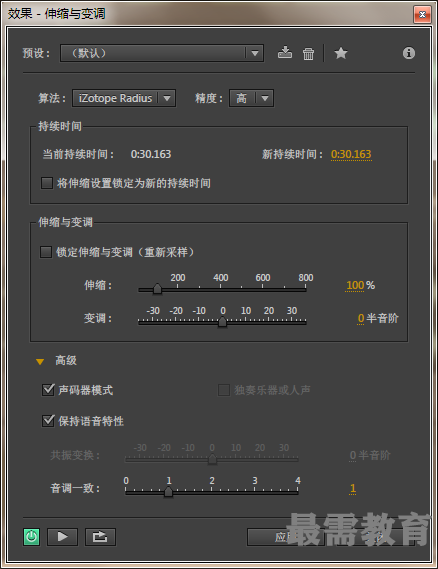Click the 伸缩 slider handle
Viewport: 438px width, 569px height.
[157, 289]
